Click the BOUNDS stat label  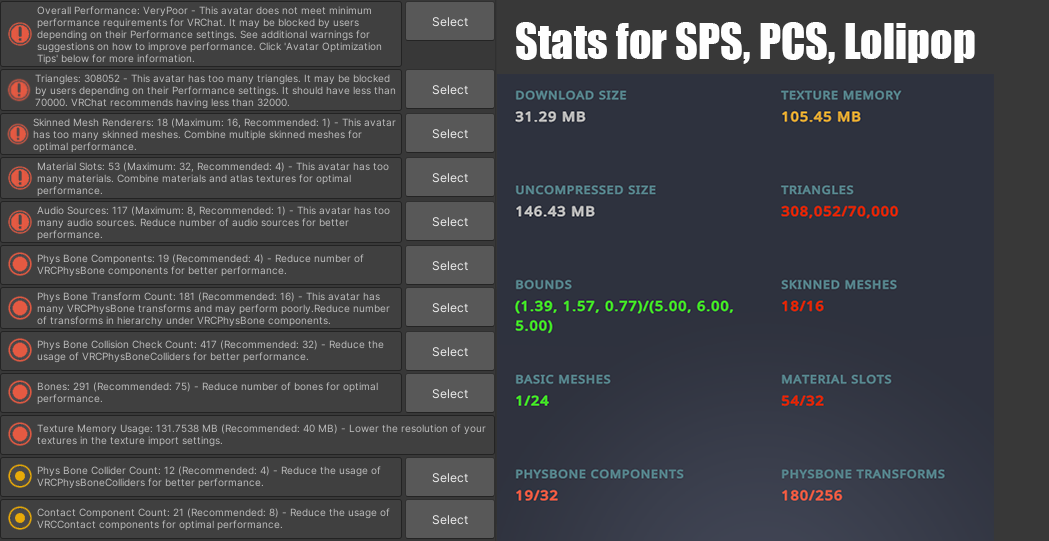click(543, 285)
